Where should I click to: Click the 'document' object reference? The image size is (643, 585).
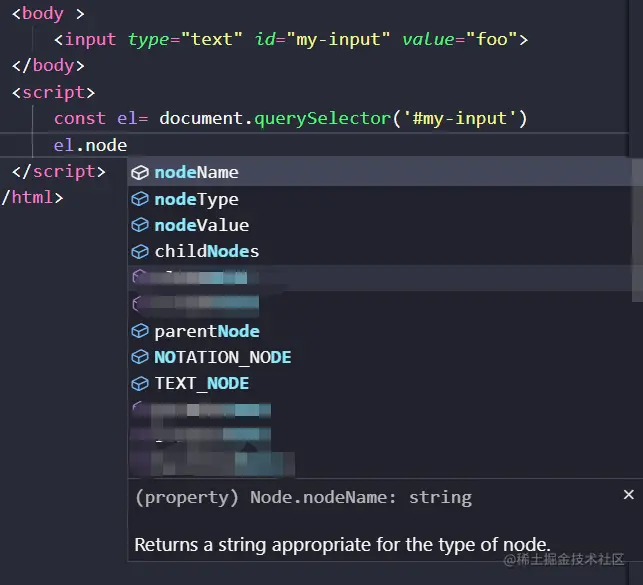tap(201, 118)
